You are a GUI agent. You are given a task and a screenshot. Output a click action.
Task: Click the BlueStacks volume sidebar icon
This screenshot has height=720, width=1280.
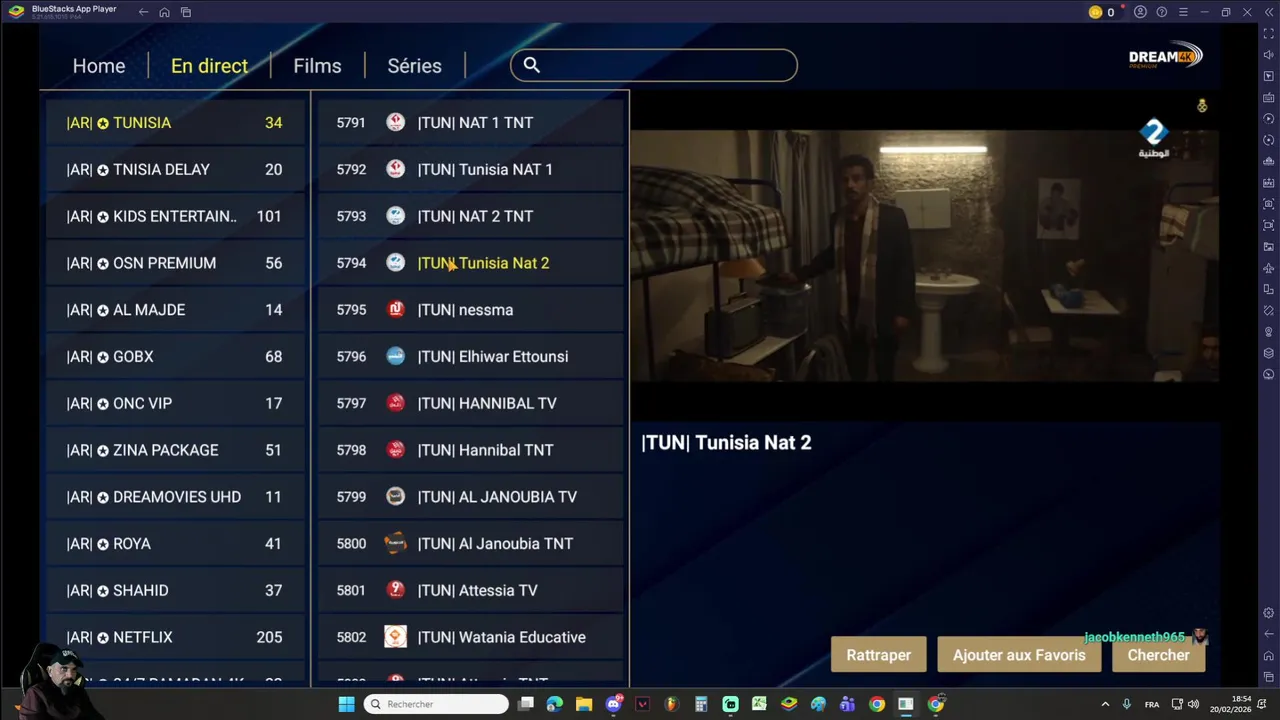pyautogui.click(x=1269, y=54)
